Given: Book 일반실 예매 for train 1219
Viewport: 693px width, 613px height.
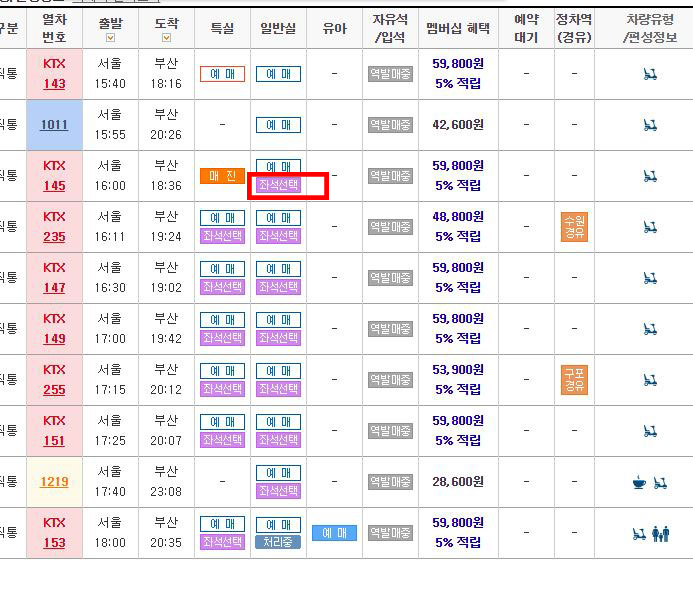Looking at the screenshot, I should coord(278,472).
